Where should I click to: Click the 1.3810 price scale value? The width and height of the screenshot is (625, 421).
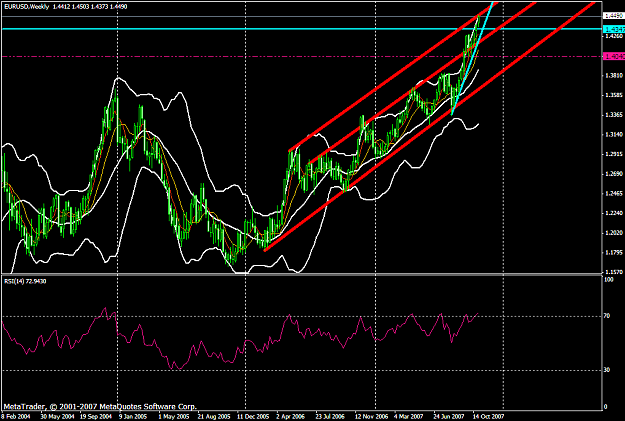pos(614,75)
